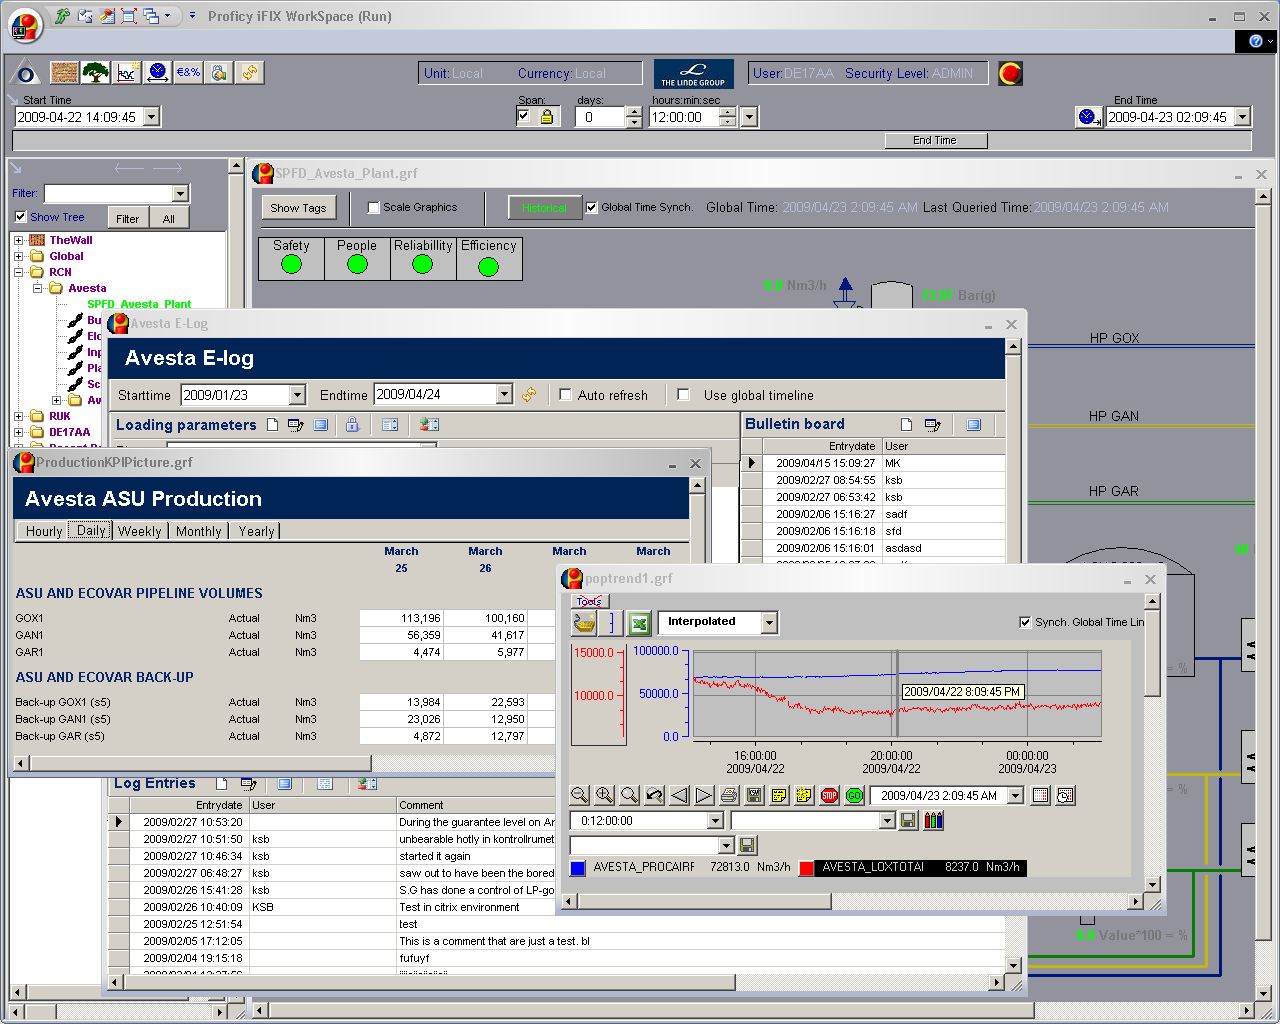The width and height of the screenshot is (1280, 1024).
Task: Step the trend chart backward in time
Action: (679, 796)
